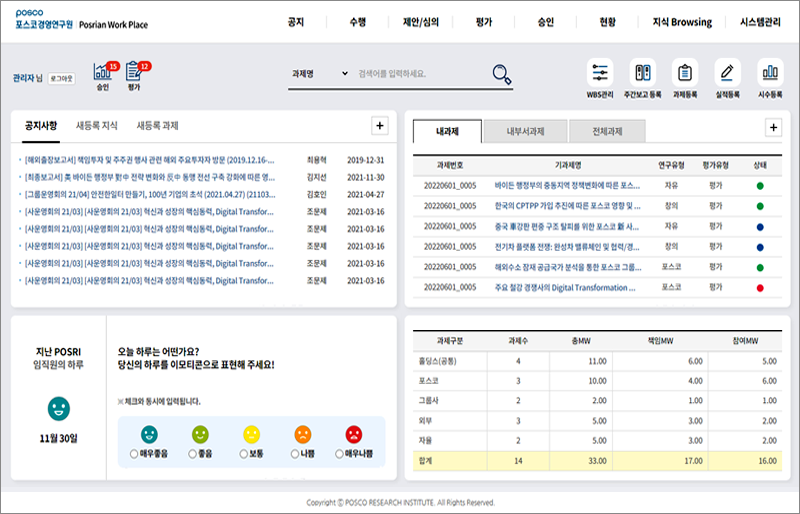
Task: Click the magnifying glass search icon
Action: [x=501, y=74]
